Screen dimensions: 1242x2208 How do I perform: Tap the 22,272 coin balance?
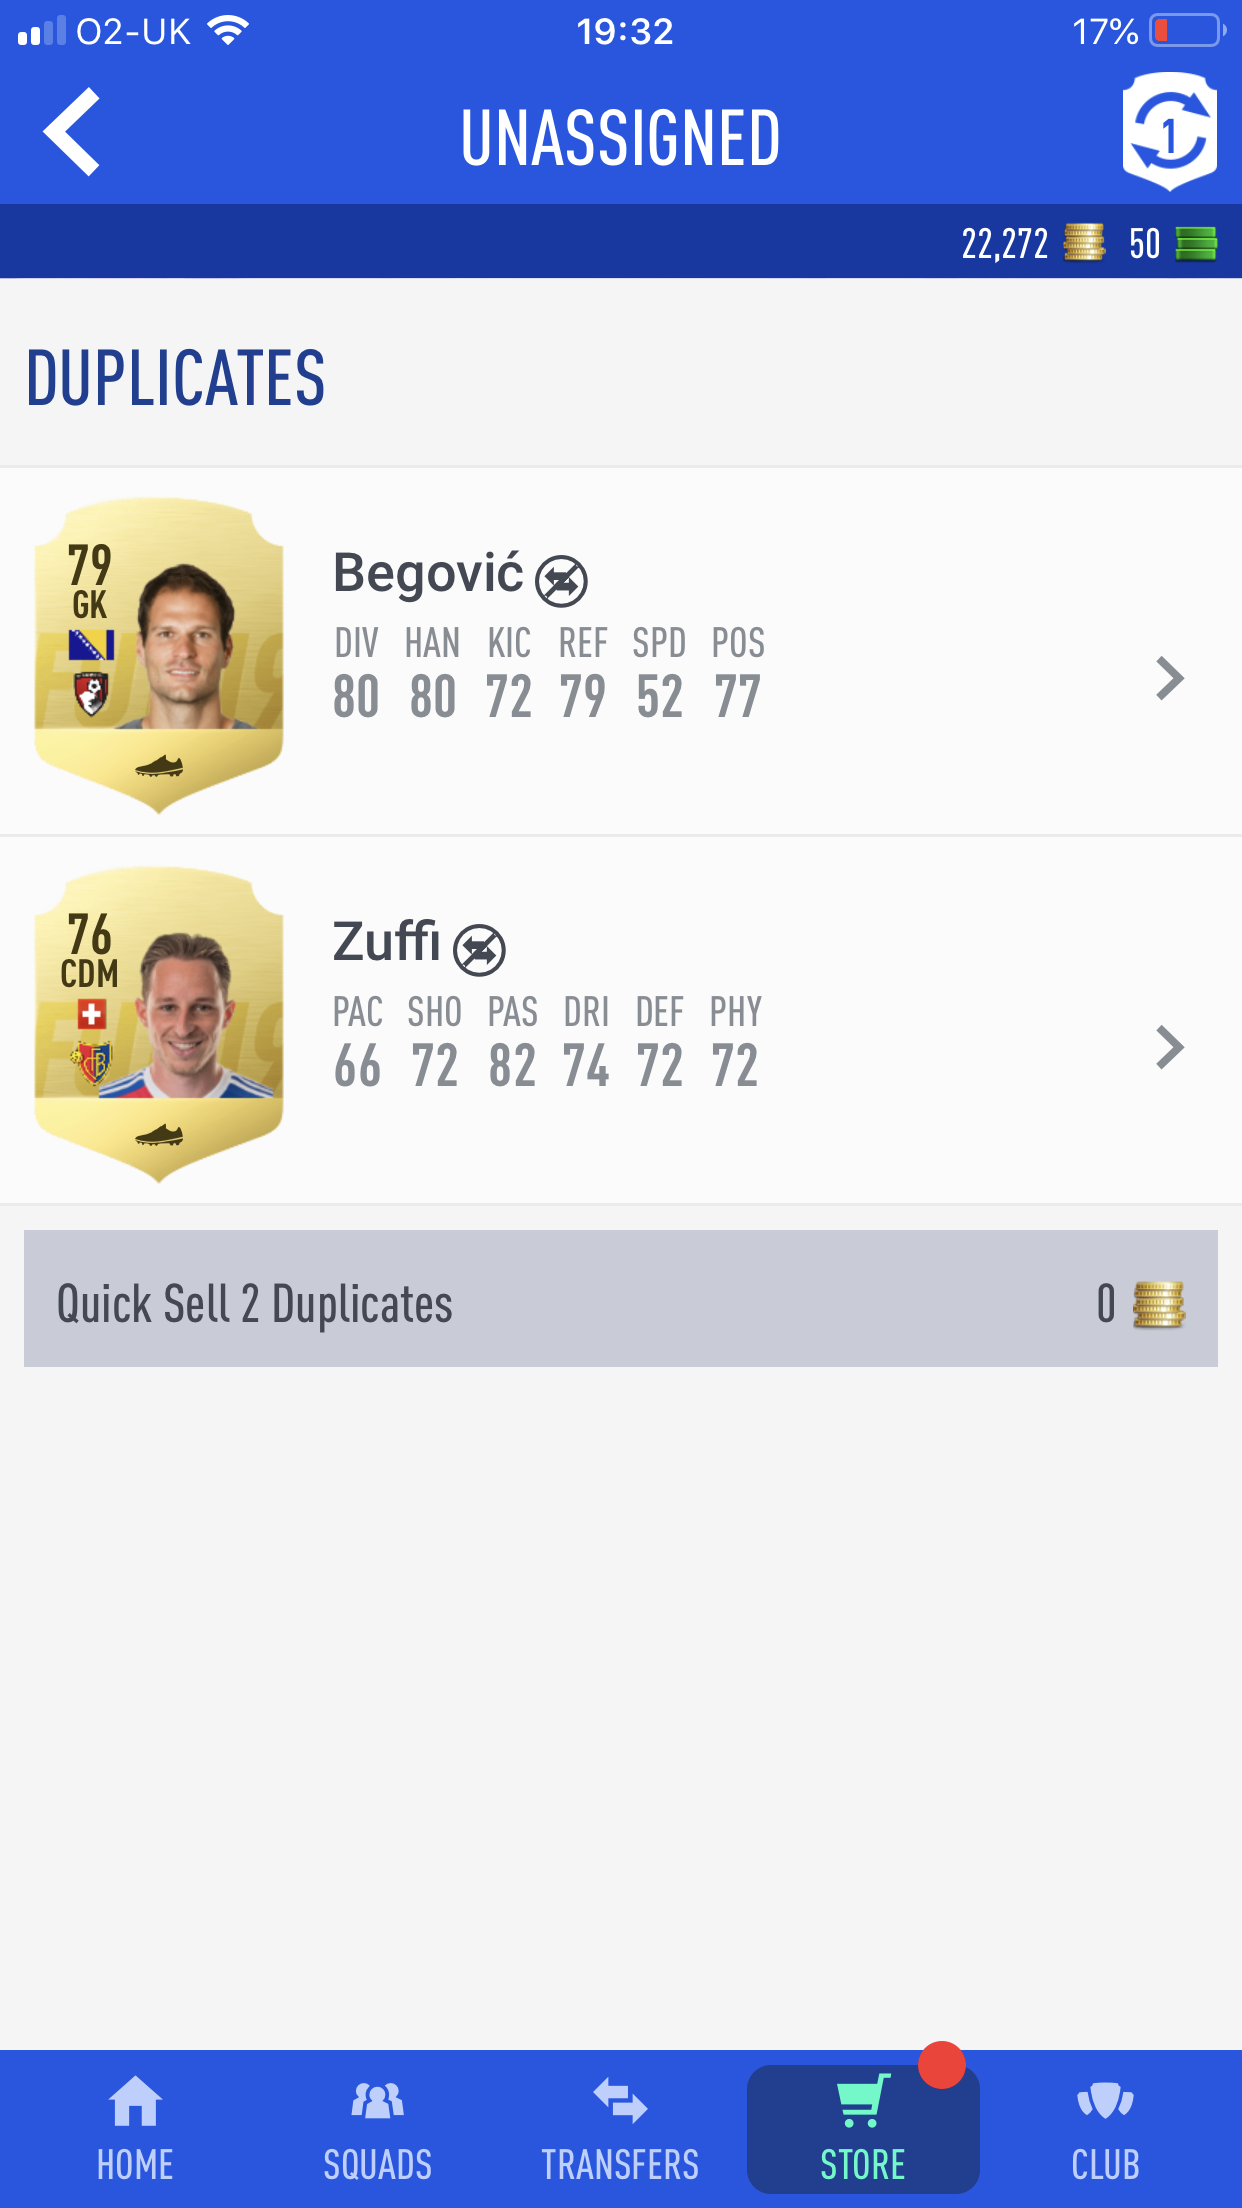tap(1004, 243)
